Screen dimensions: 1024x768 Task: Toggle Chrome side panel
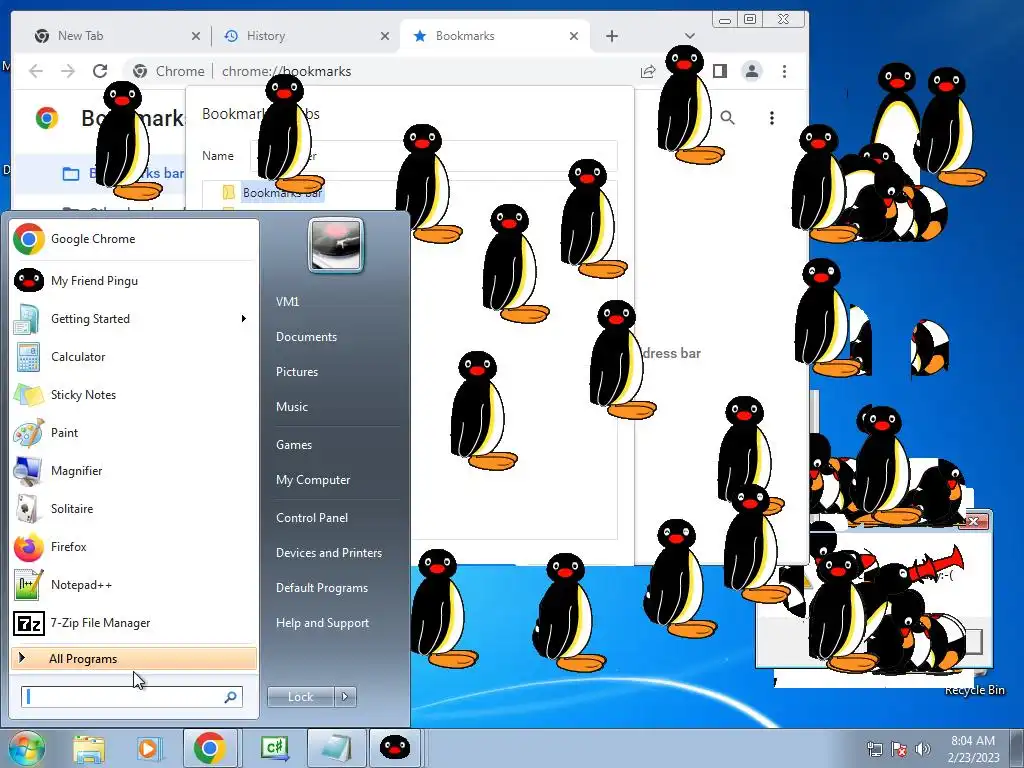click(720, 71)
